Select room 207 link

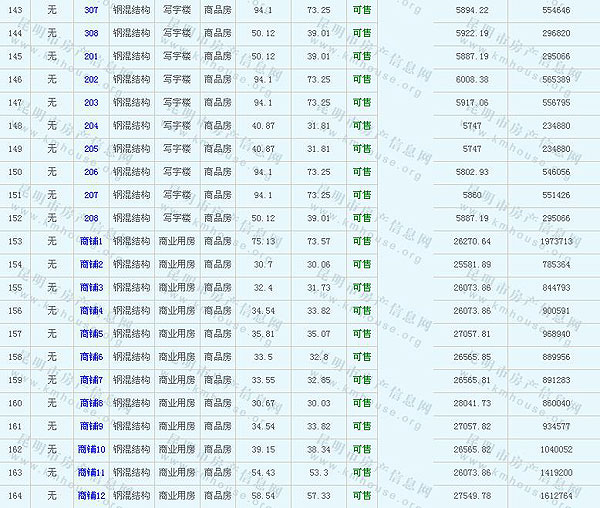91,195
